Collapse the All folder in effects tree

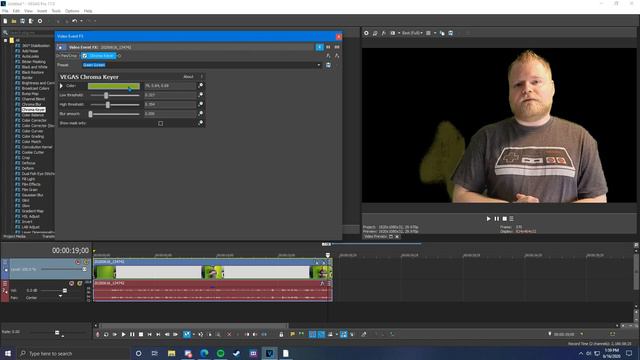(6, 40)
